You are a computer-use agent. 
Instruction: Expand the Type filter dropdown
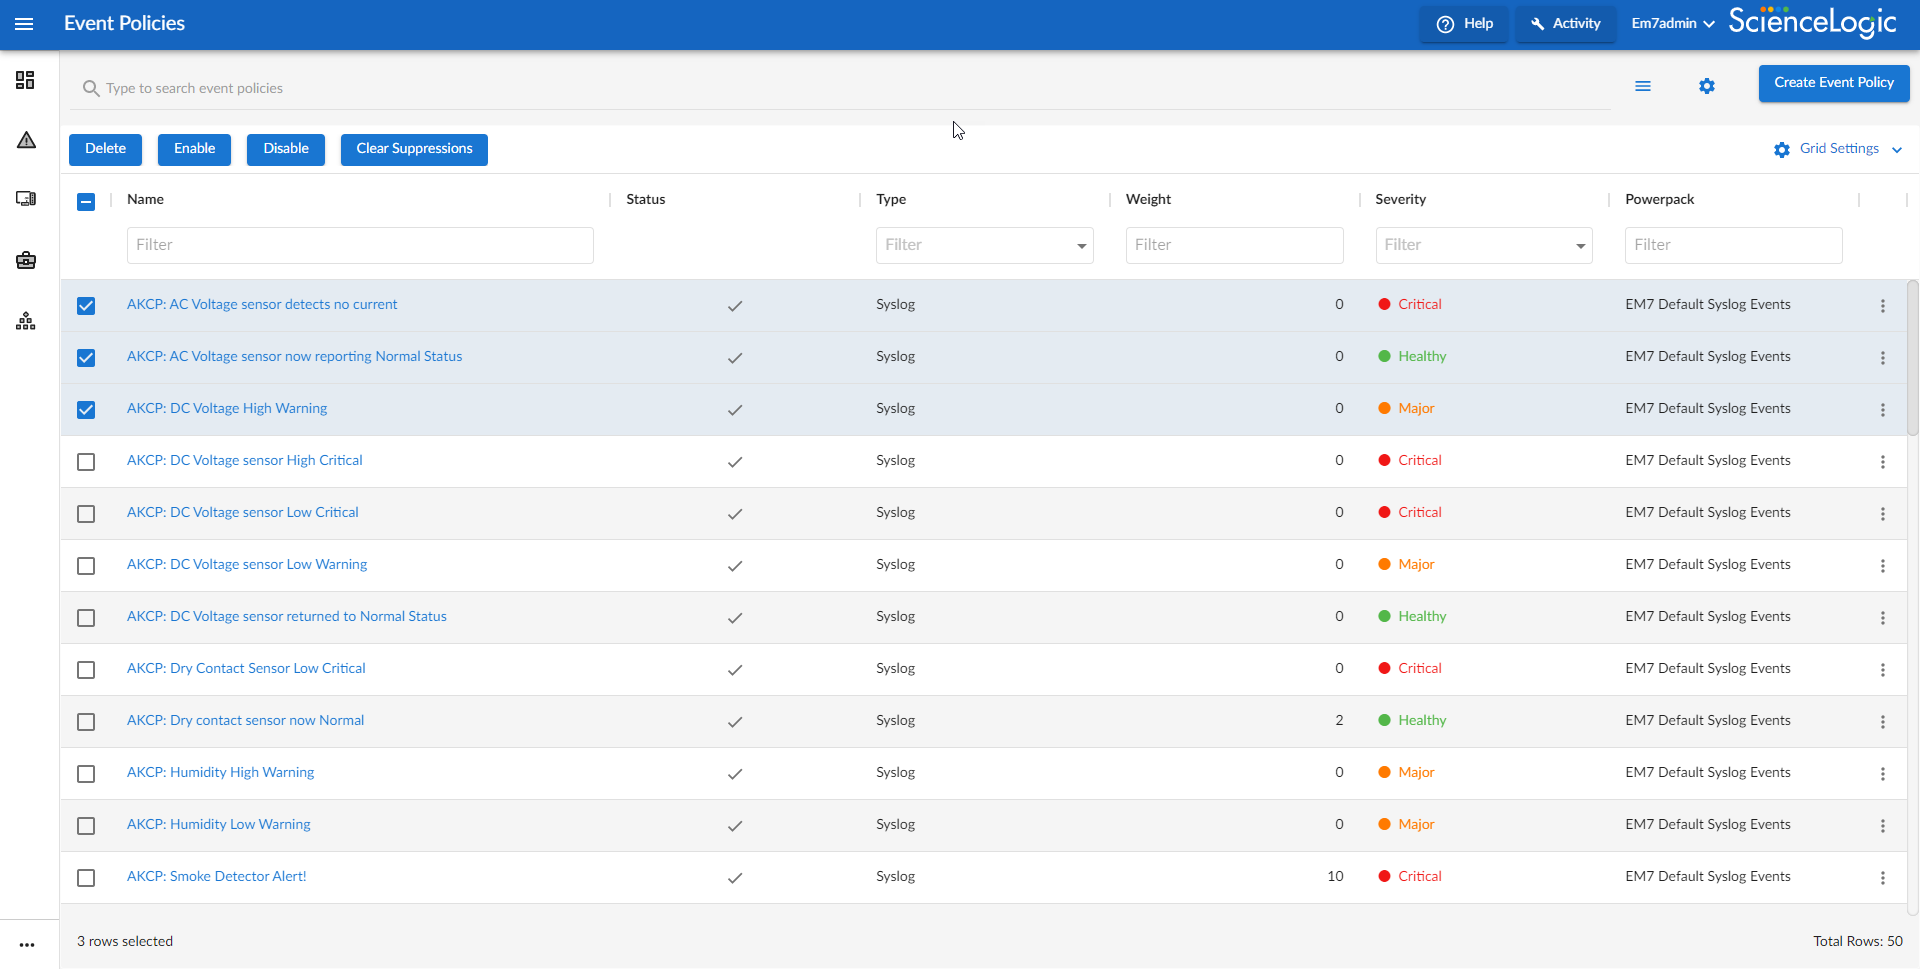[984, 246]
